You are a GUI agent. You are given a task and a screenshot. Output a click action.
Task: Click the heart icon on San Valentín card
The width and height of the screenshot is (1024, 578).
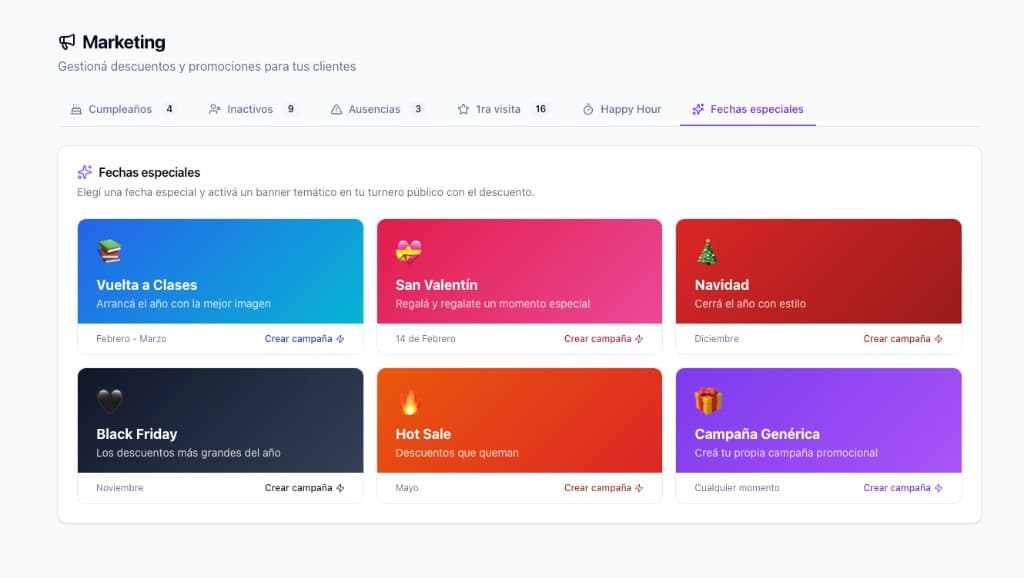(408, 252)
